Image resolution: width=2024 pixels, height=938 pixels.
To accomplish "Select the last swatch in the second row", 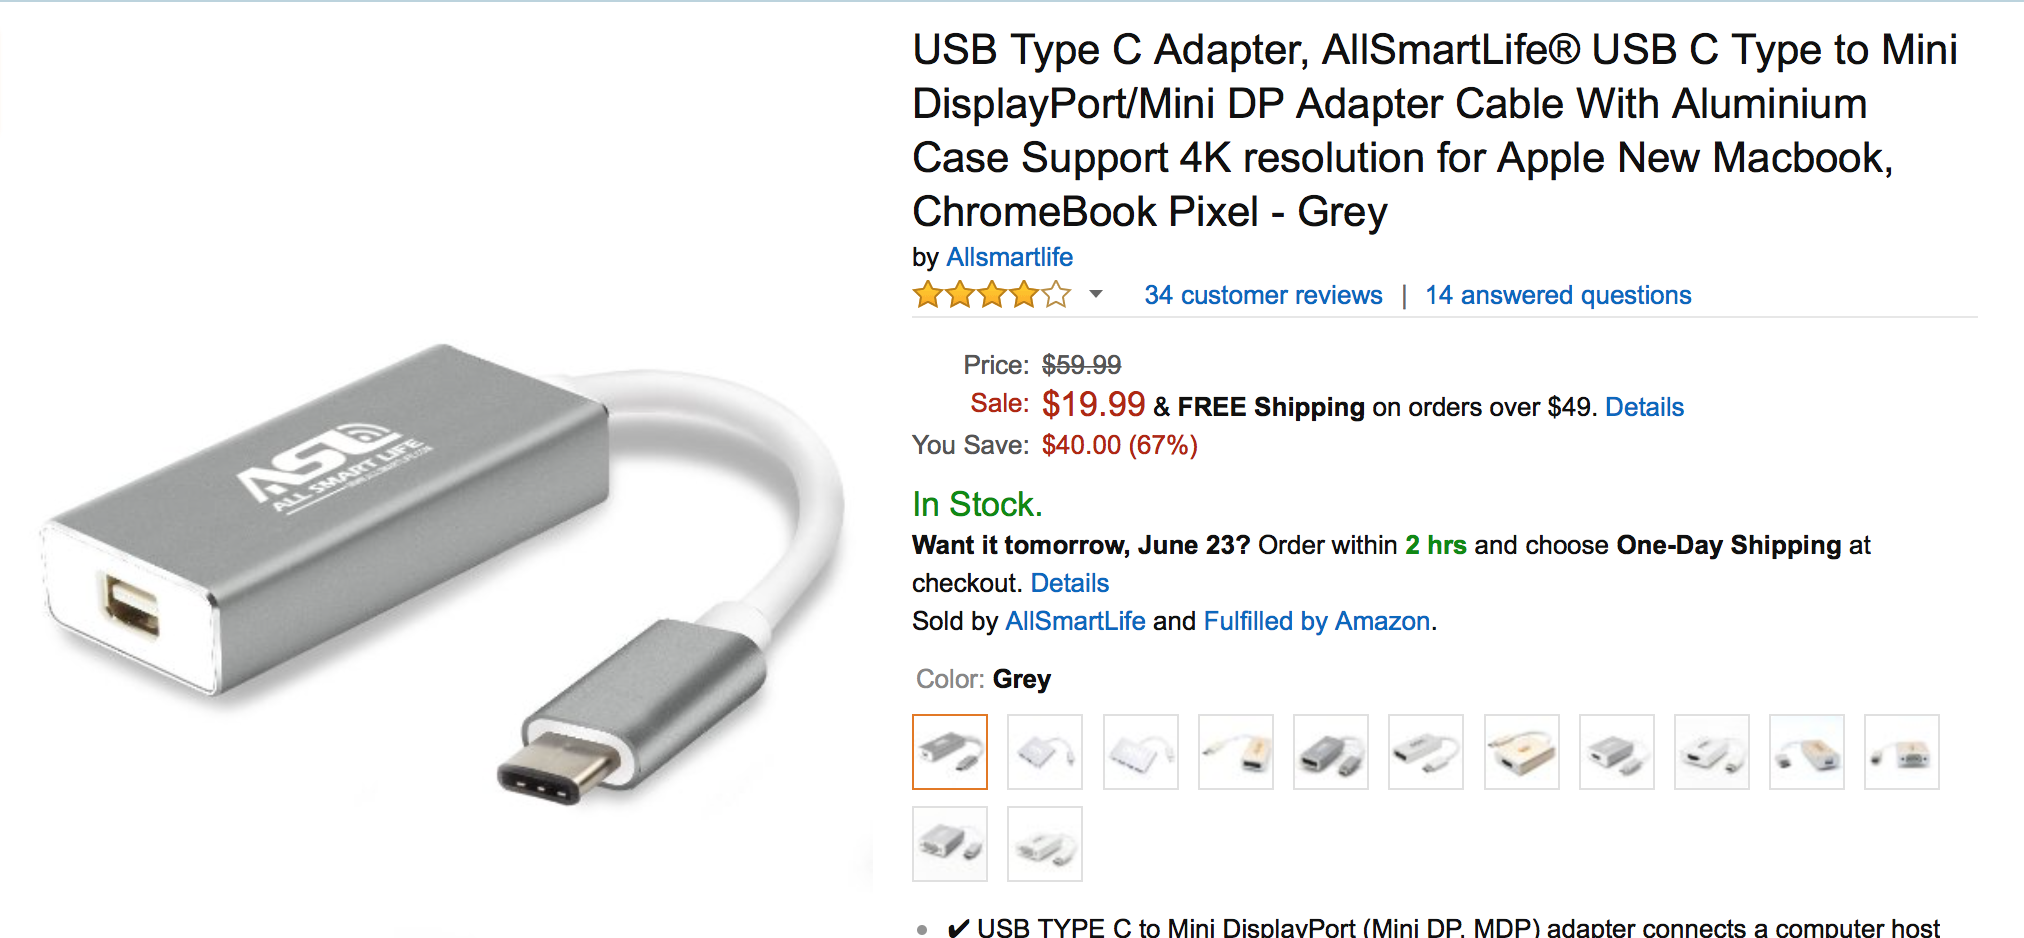I will click(x=1044, y=844).
